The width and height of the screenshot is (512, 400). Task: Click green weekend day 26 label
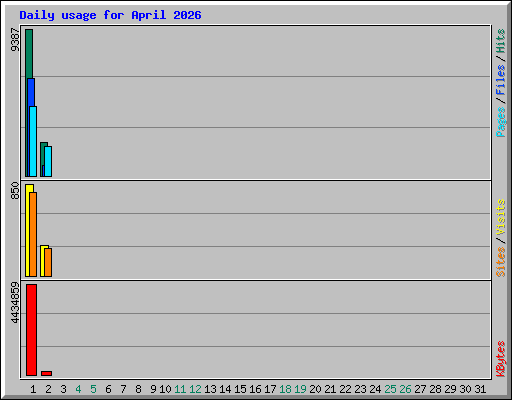pyautogui.click(x=405, y=389)
